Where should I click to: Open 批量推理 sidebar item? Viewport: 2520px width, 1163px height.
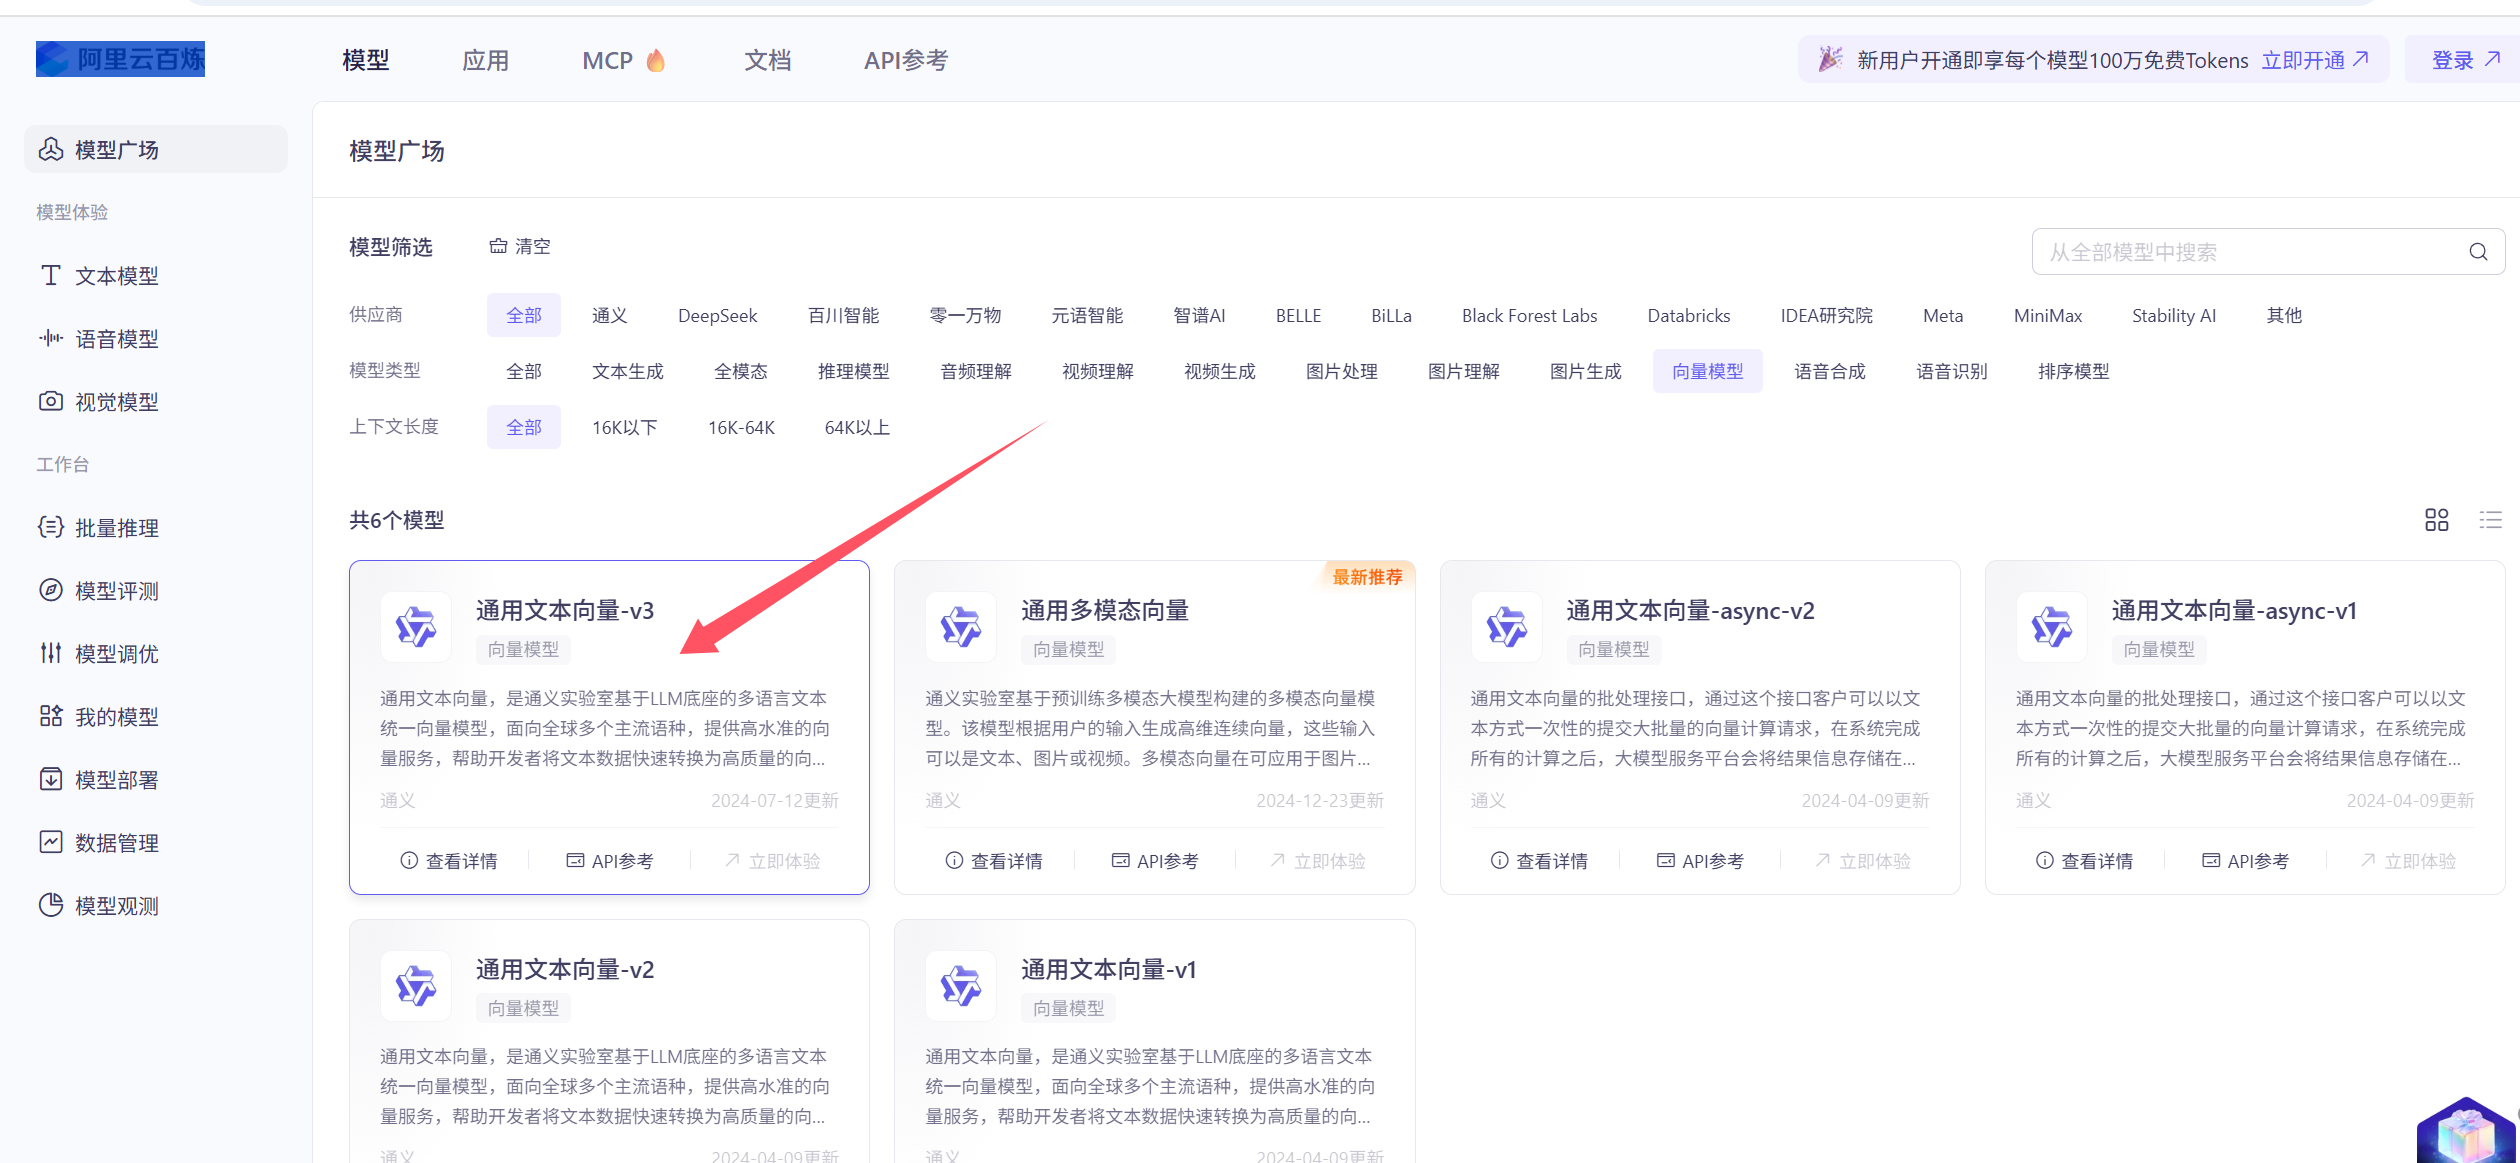pos(116,528)
